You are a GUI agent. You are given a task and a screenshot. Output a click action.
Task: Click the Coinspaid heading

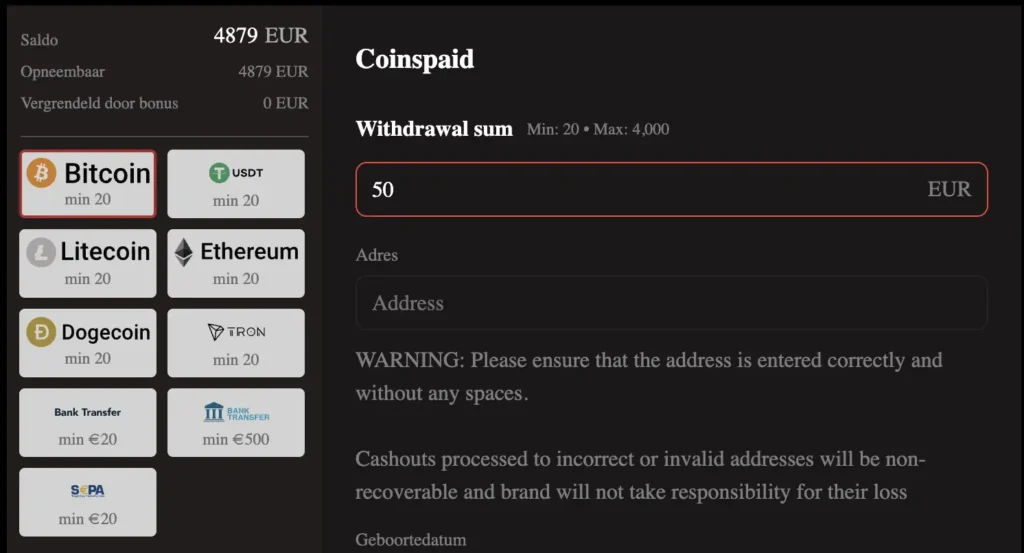pos(414,59)
